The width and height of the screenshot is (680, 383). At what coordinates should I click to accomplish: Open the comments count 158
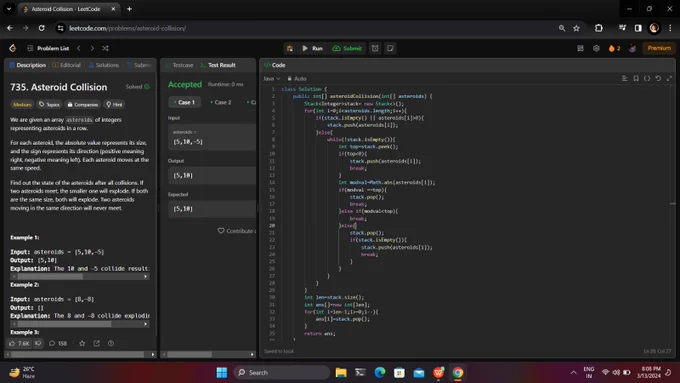tap(58, 343)
